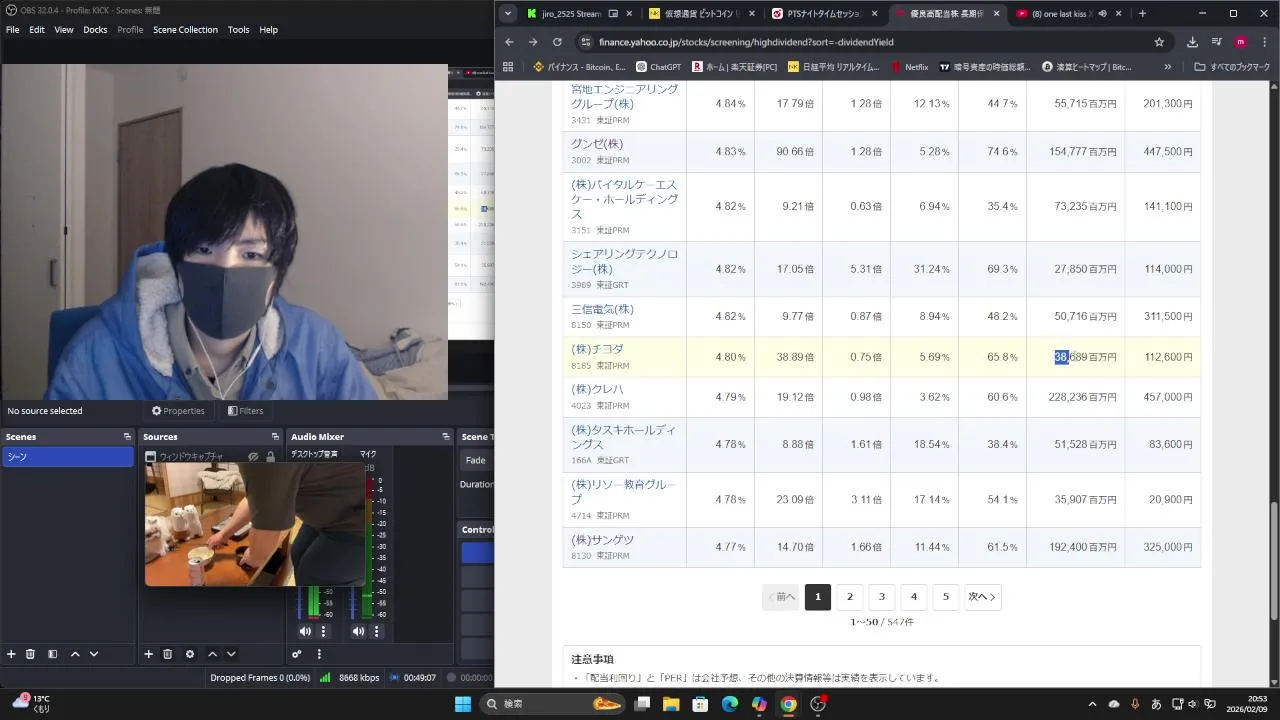Viewport: 1280px width, 720px height.
Task: Mute the desktop audio channel
Action: 305,631
